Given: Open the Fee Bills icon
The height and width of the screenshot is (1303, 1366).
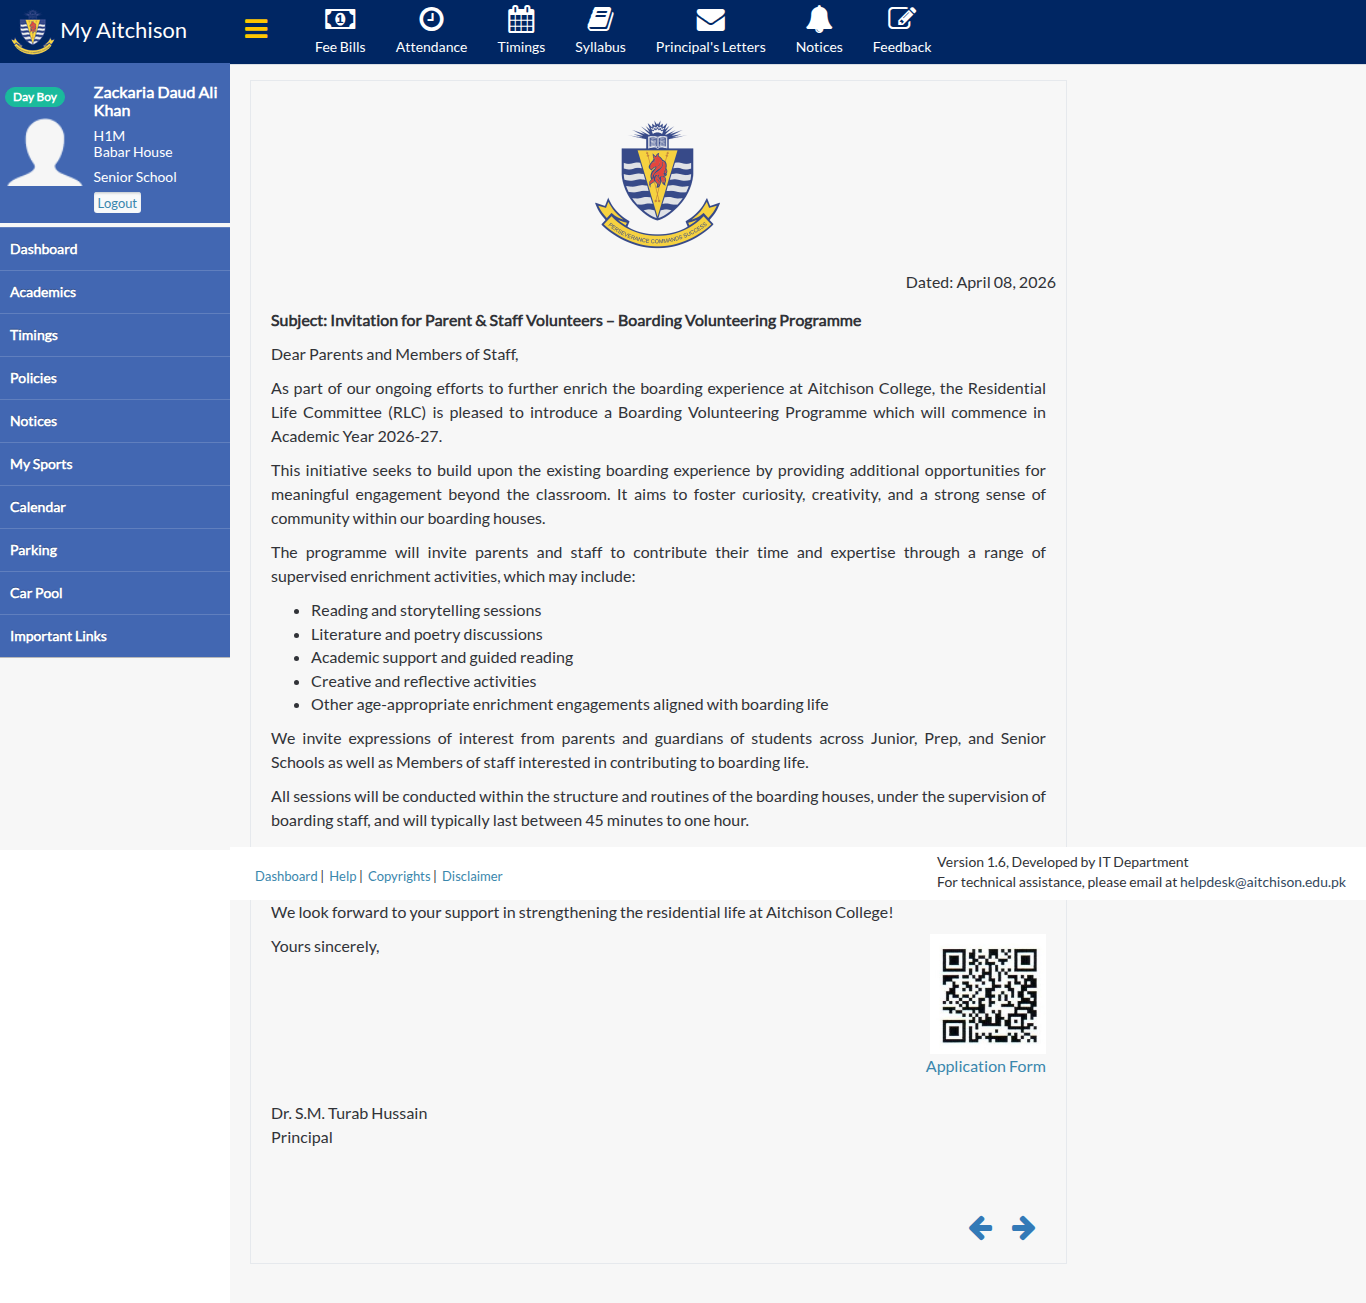Looking at the screenshot, I should click(340, 18).
